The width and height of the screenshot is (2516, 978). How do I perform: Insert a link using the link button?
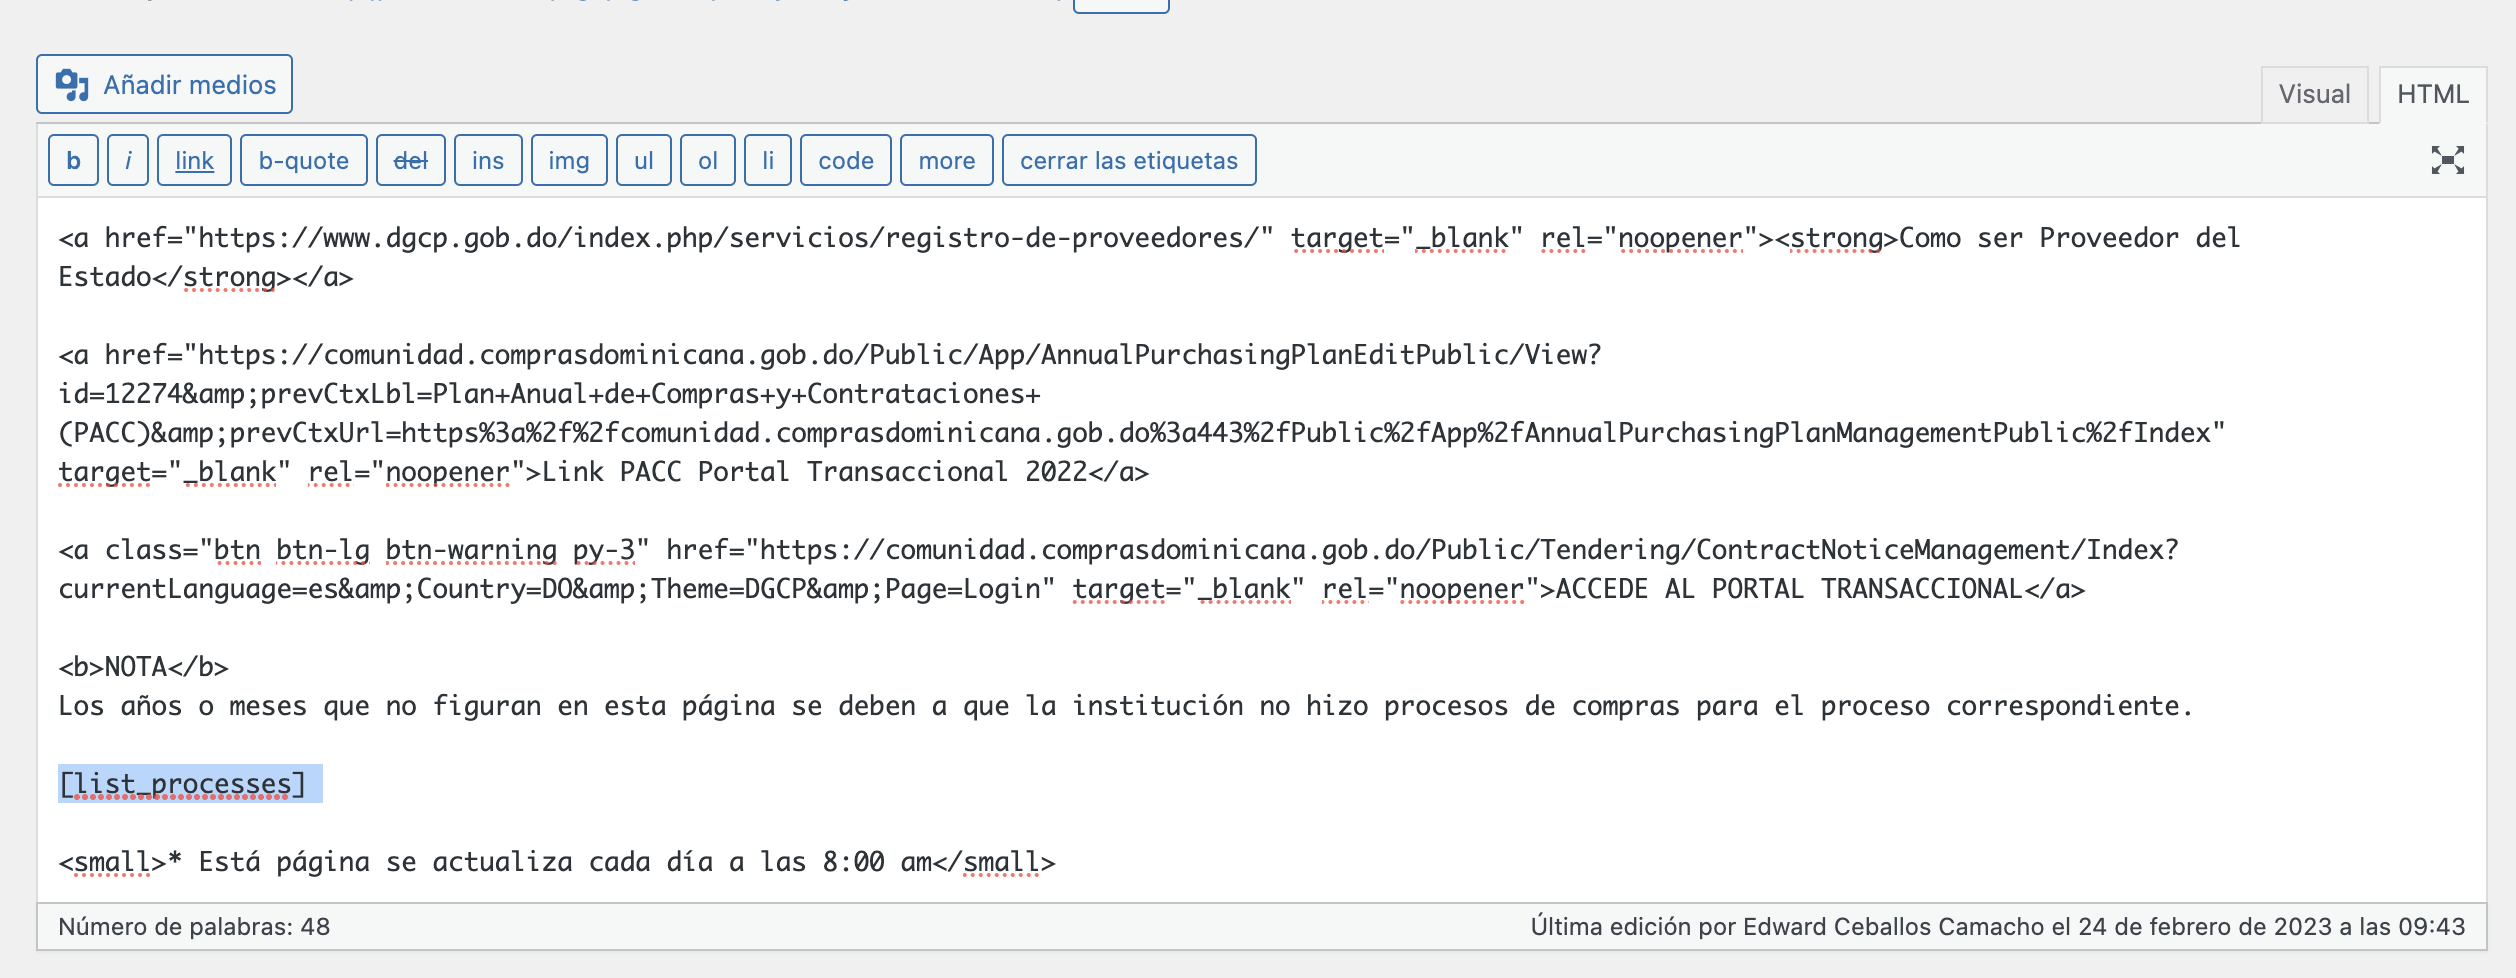[194, 160]
